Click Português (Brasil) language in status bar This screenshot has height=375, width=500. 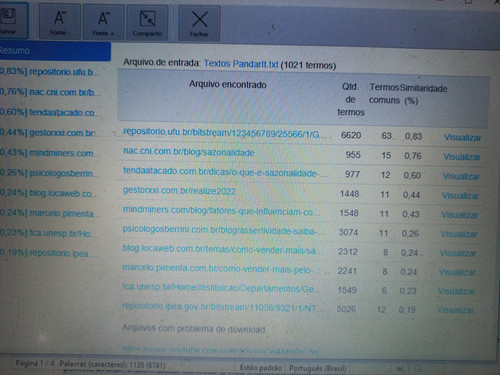pos(318,368)
